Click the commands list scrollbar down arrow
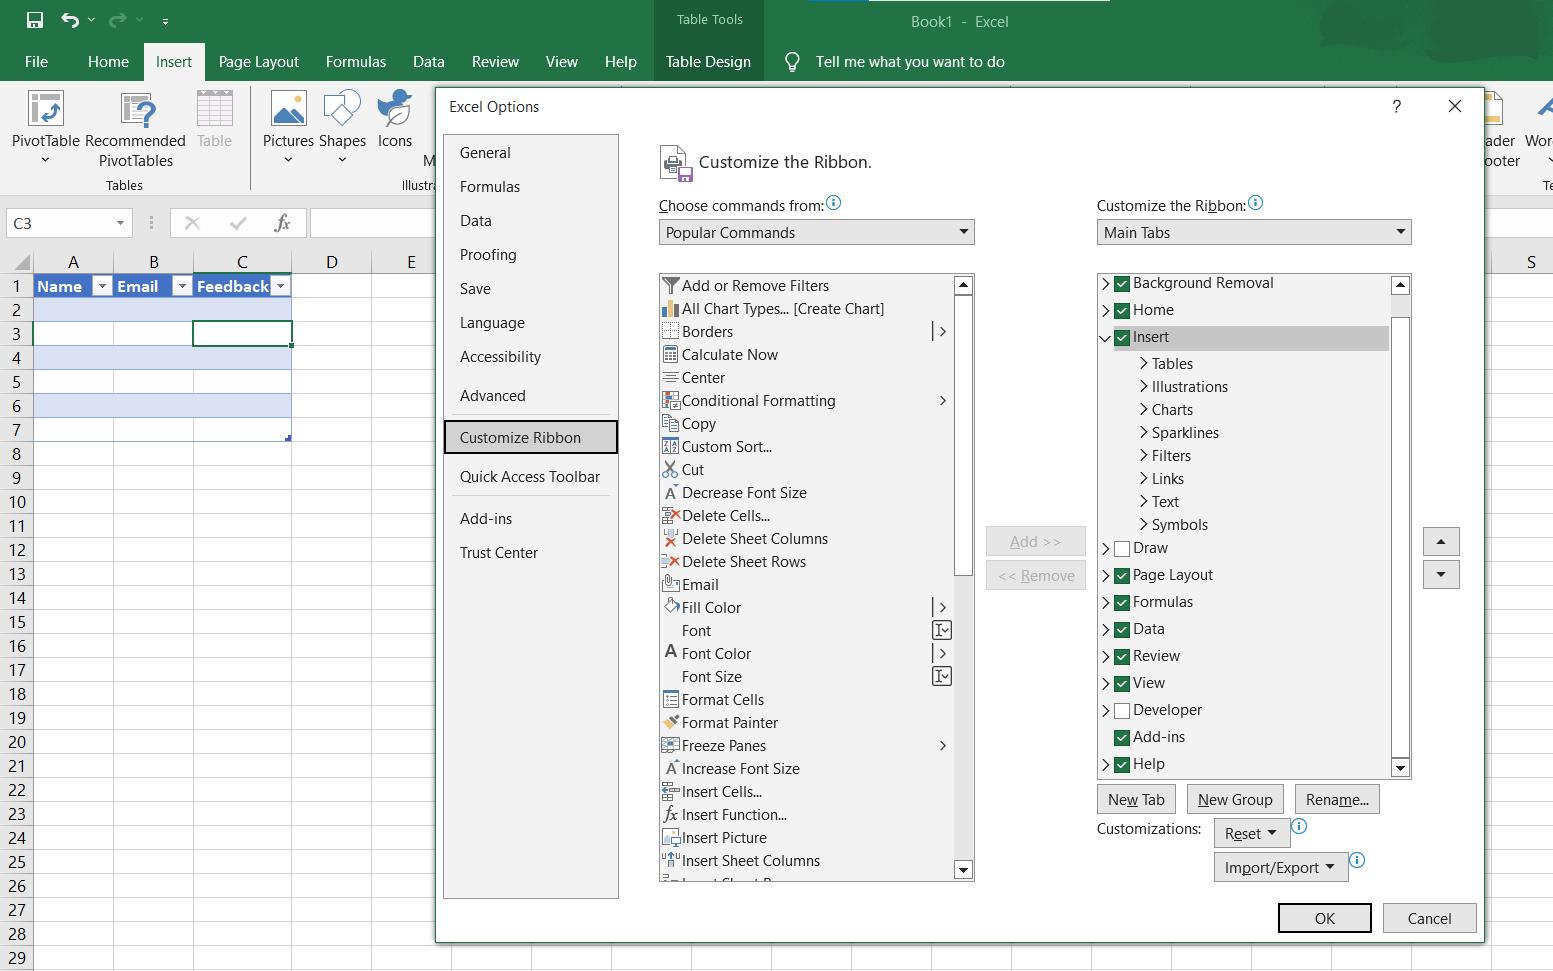The height and width of the screenshot is (971, 1553). tap(964, 870)
